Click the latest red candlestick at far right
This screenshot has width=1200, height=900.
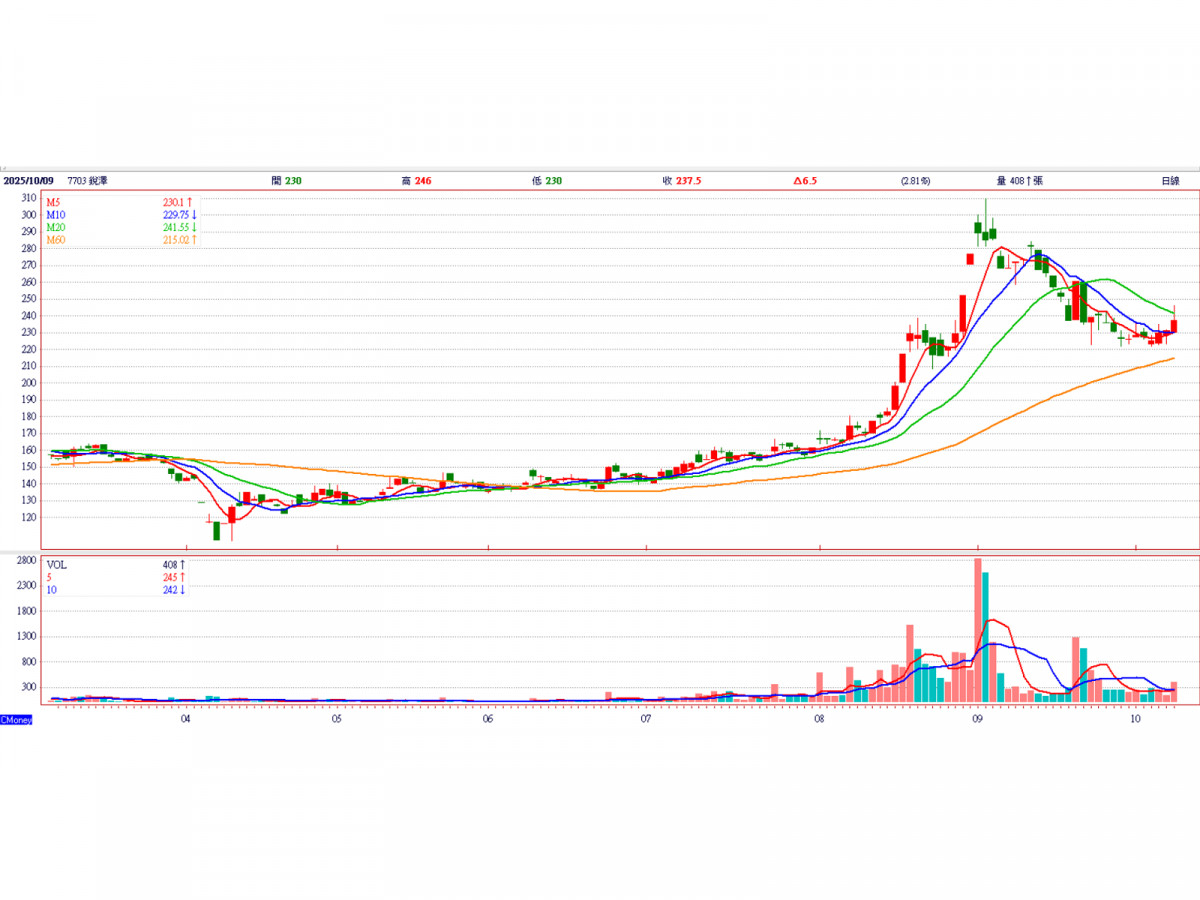1174,326
